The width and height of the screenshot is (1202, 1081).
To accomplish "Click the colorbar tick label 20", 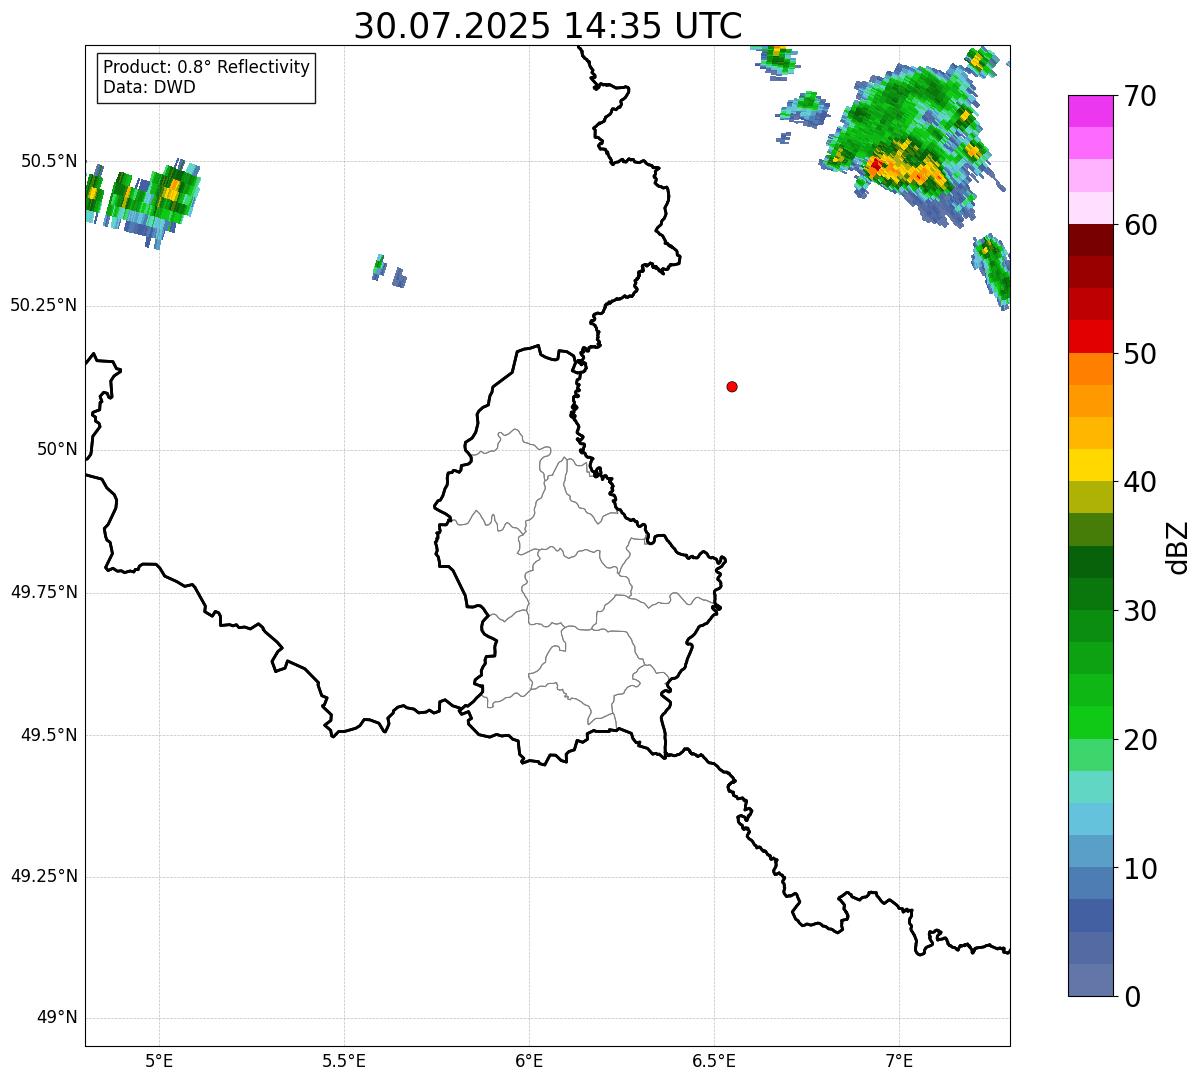I will [x=1140, y=740].
